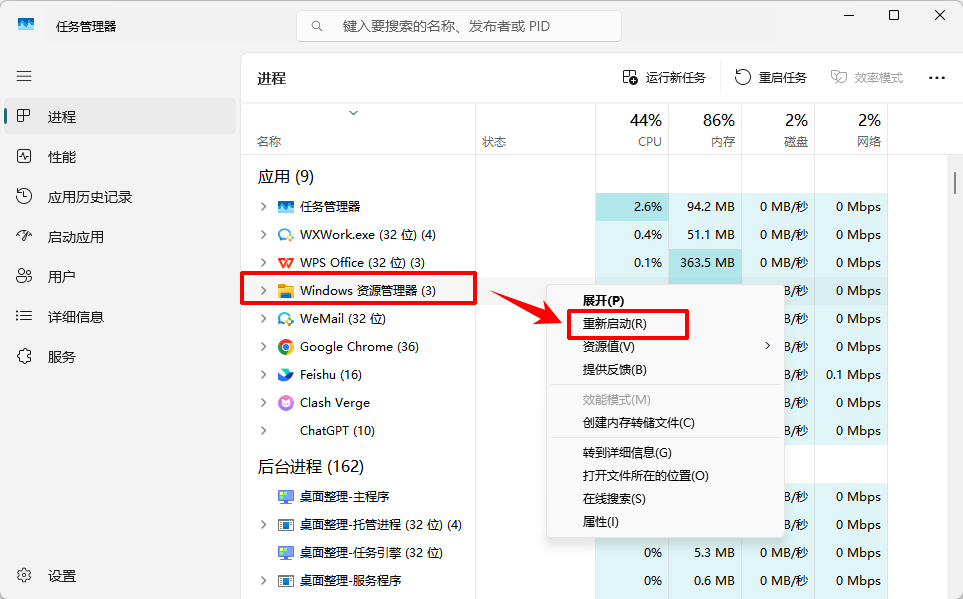Viewport: 963px width, 599px height.
Task: Open the hamburger navigation menu icon
Action: [24, 76]
